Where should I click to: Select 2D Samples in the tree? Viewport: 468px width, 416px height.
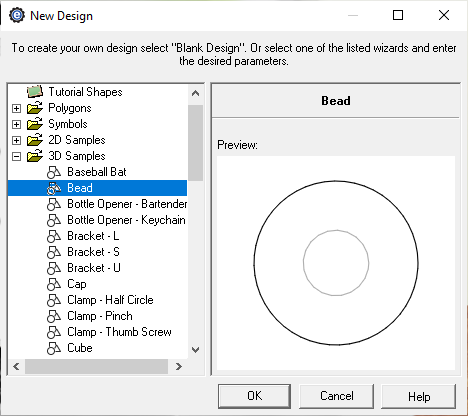(77, 140)
